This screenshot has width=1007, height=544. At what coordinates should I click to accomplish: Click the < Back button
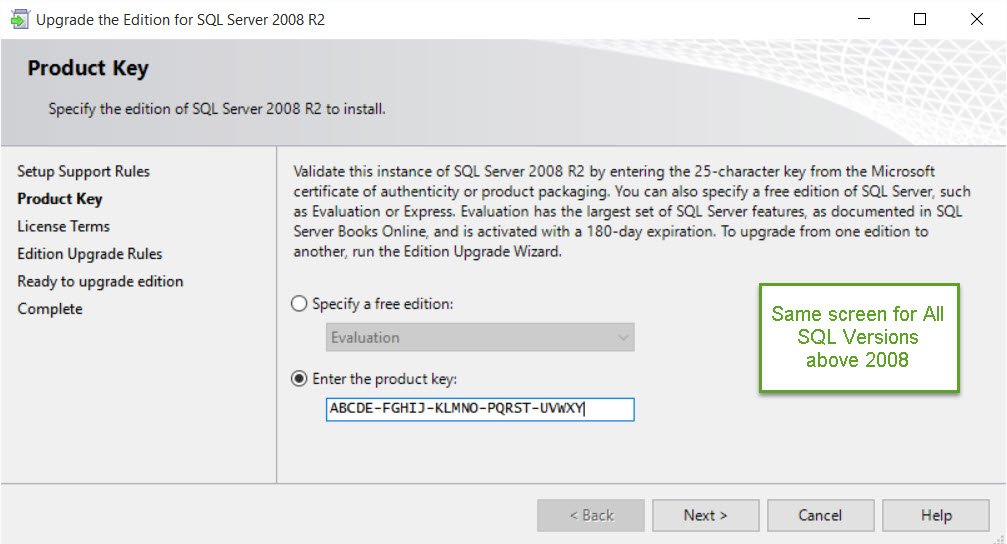click(x=591, y=515)
